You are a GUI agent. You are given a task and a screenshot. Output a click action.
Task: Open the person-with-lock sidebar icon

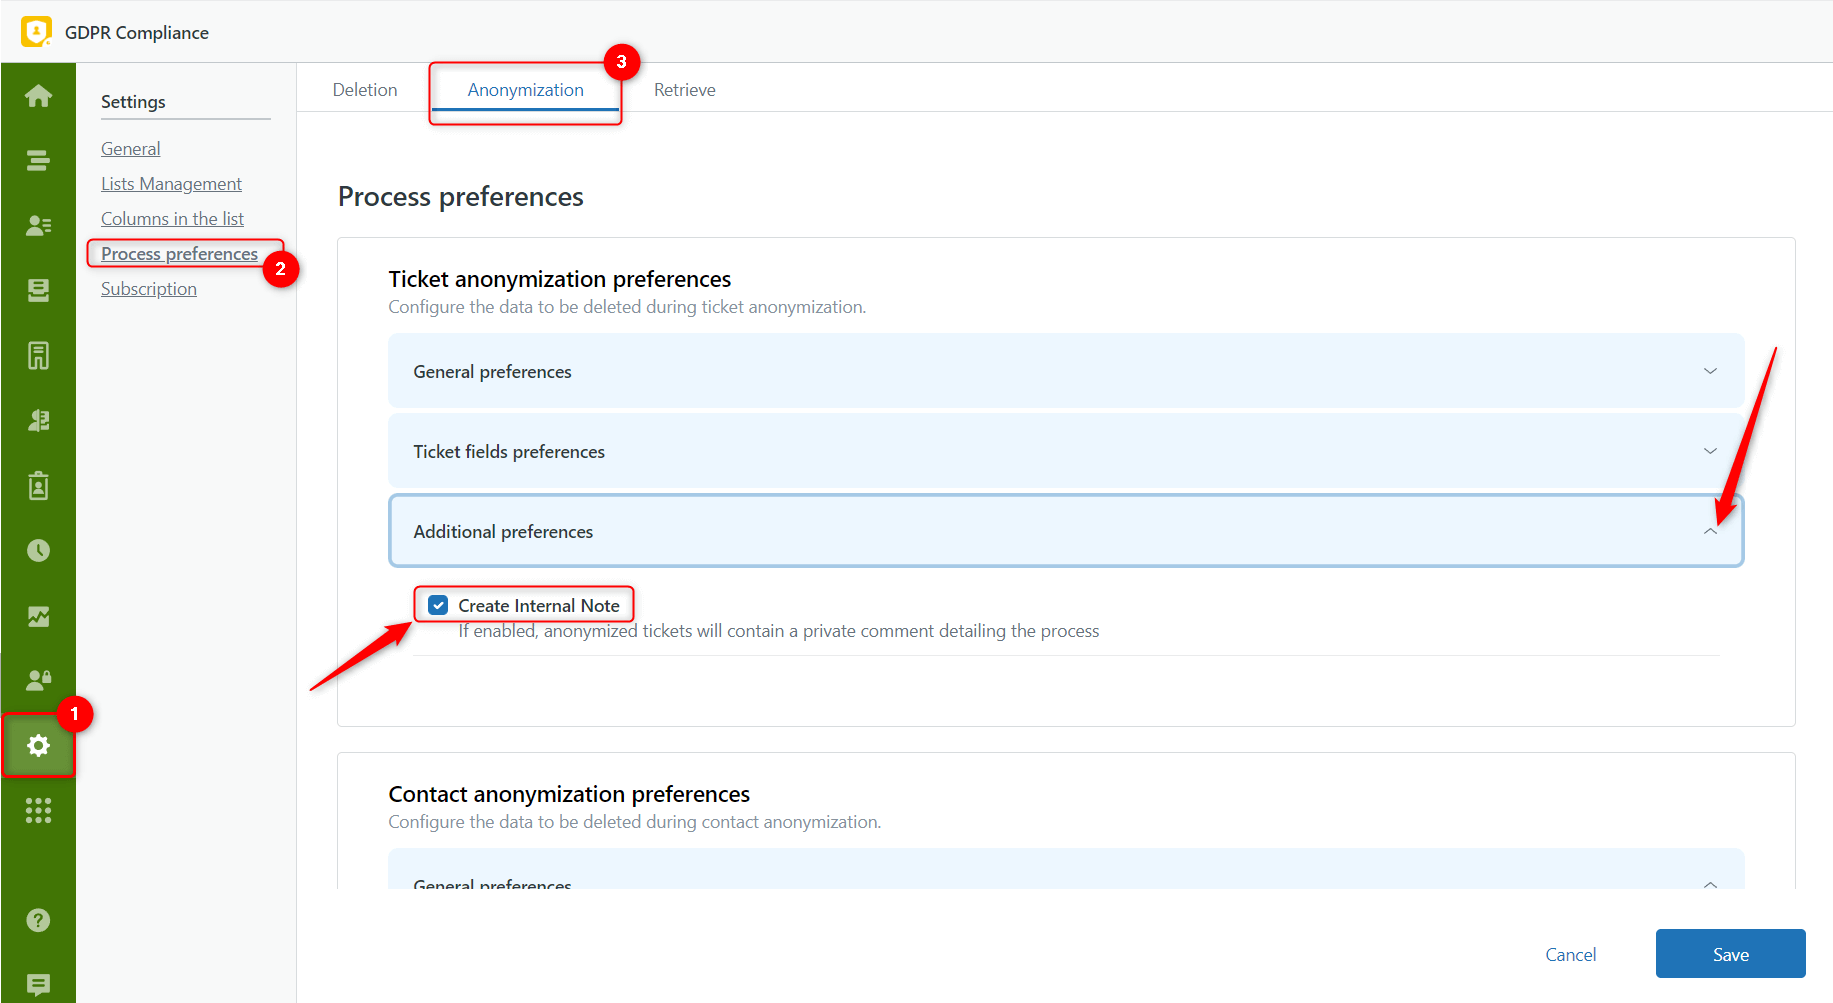tap(38, 680)
